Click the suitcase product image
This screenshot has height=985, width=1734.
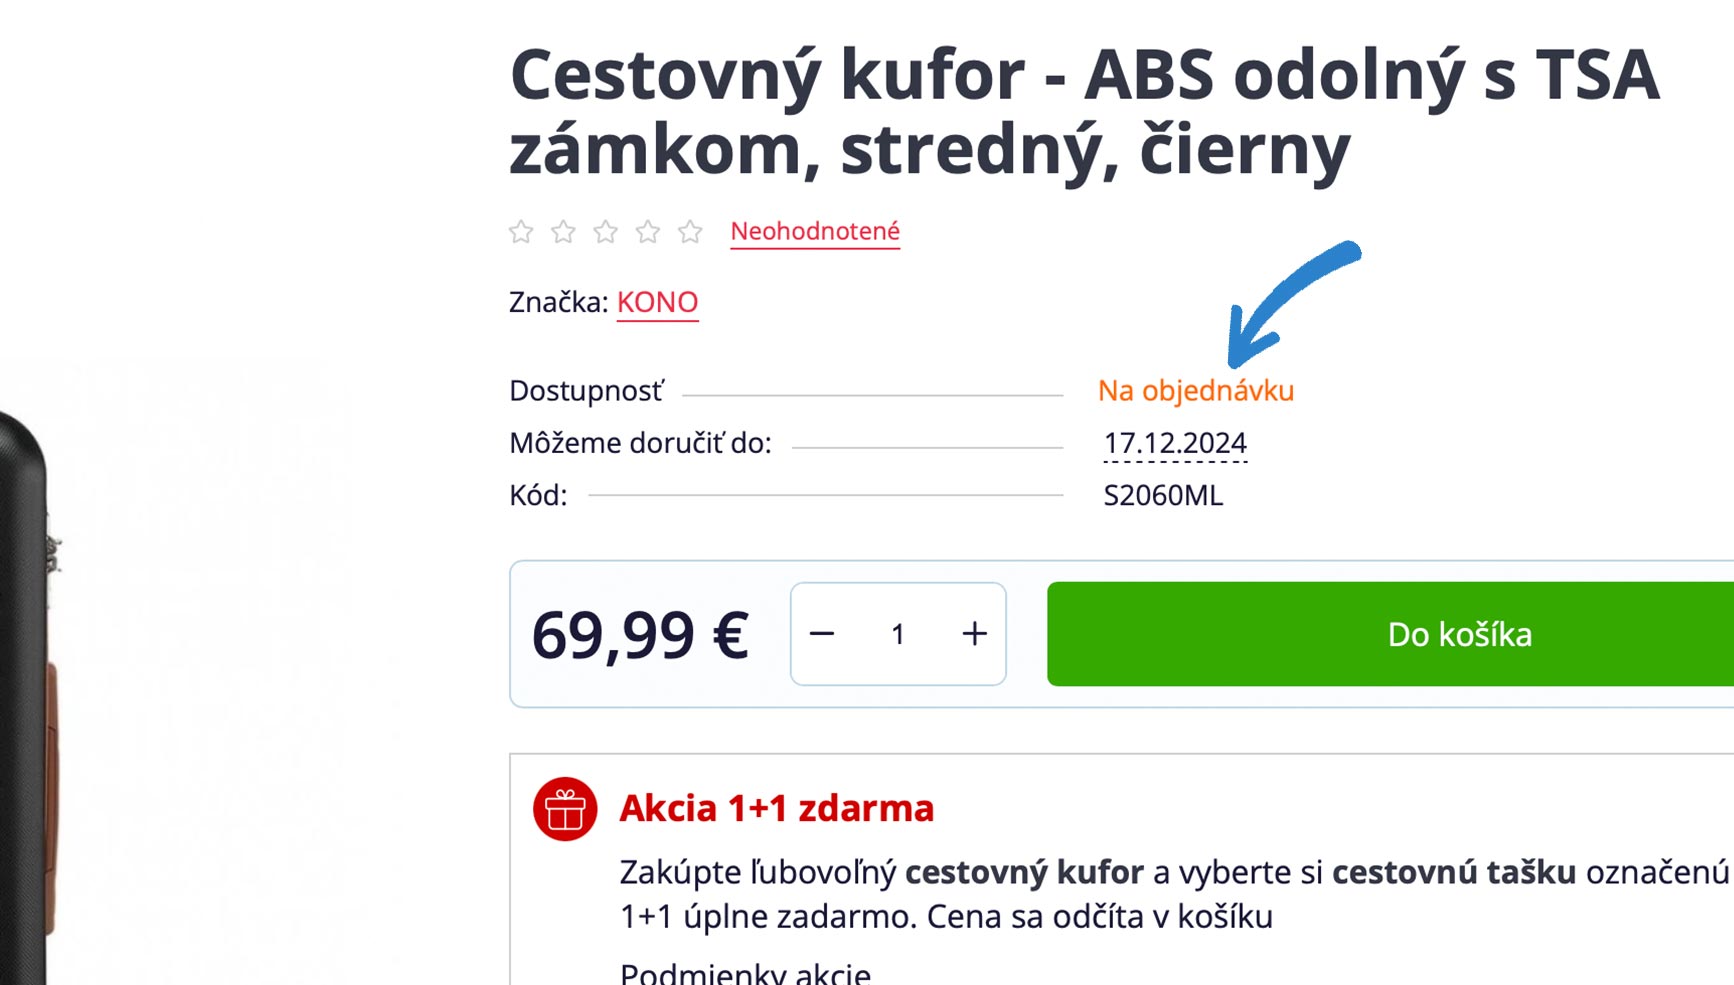30,700
